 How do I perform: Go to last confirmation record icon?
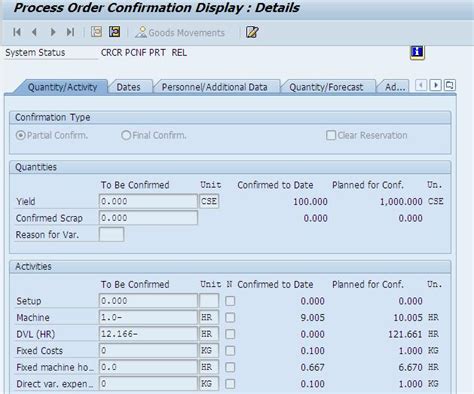[x=70, y=32]
